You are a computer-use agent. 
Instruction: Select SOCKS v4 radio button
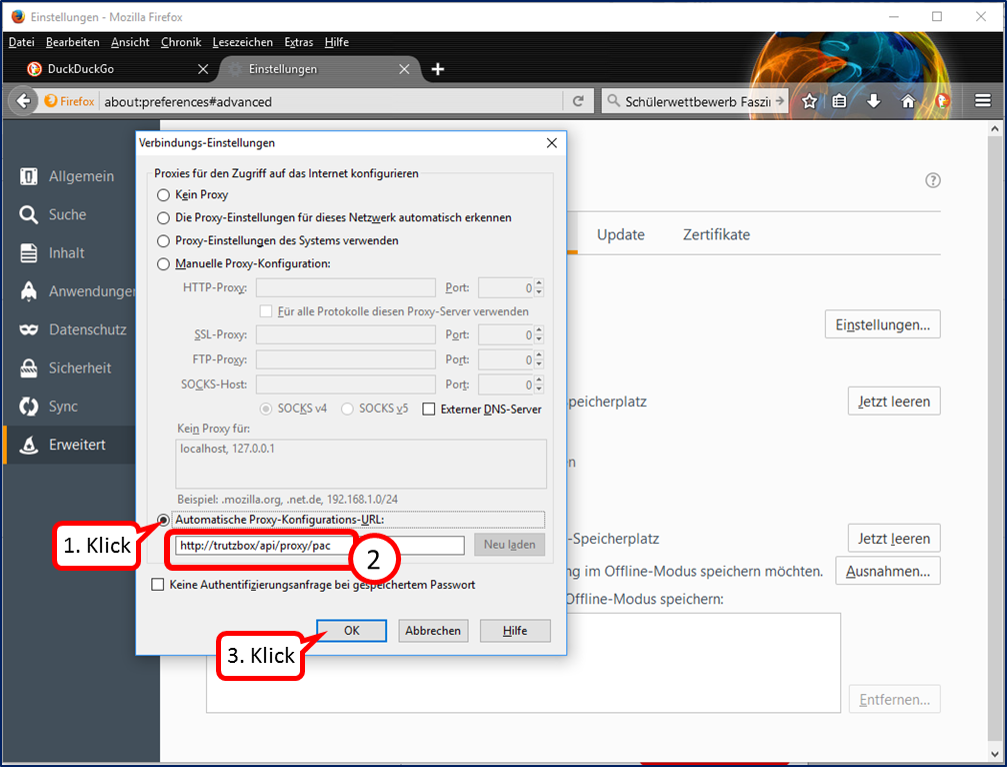coord(265,409)
